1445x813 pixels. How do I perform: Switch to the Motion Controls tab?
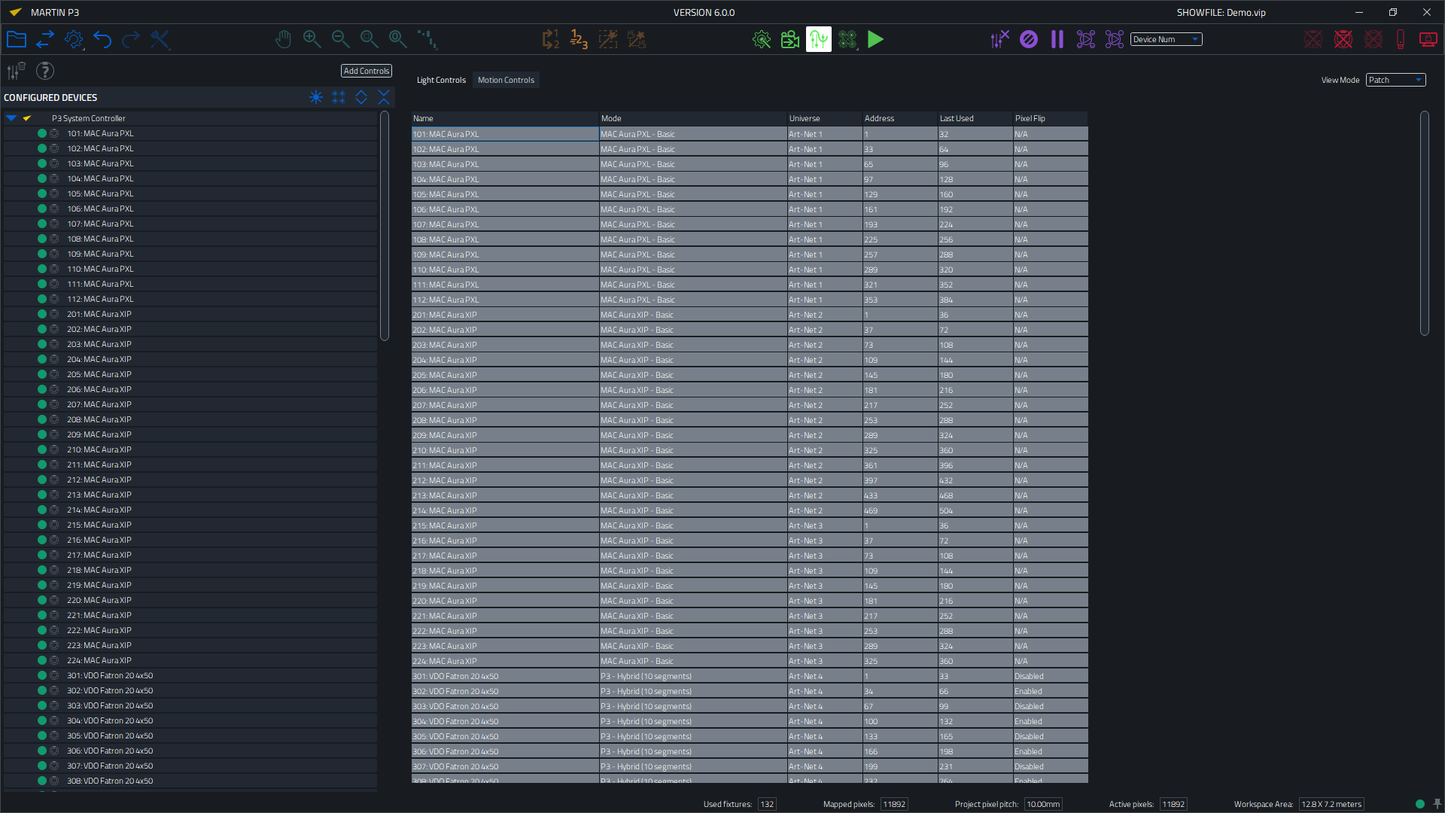point(506,80)
